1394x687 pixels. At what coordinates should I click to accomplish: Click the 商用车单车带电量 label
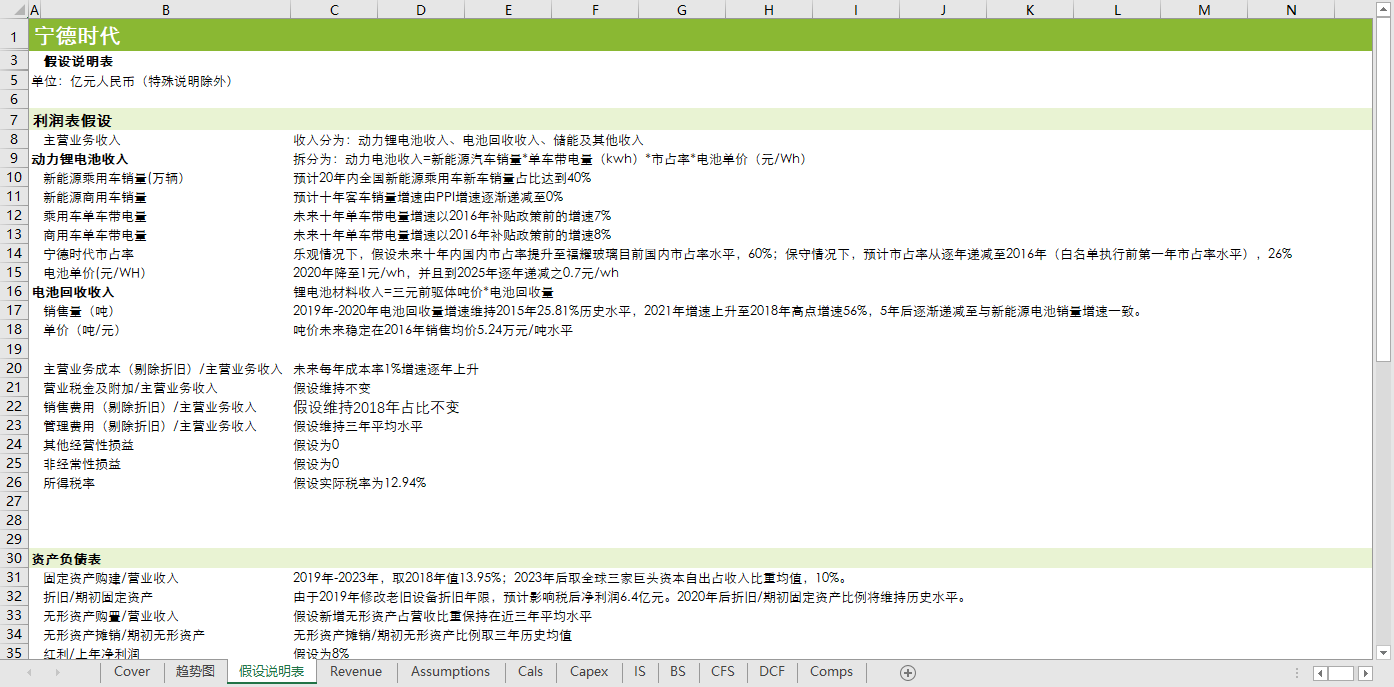(95, 235)
